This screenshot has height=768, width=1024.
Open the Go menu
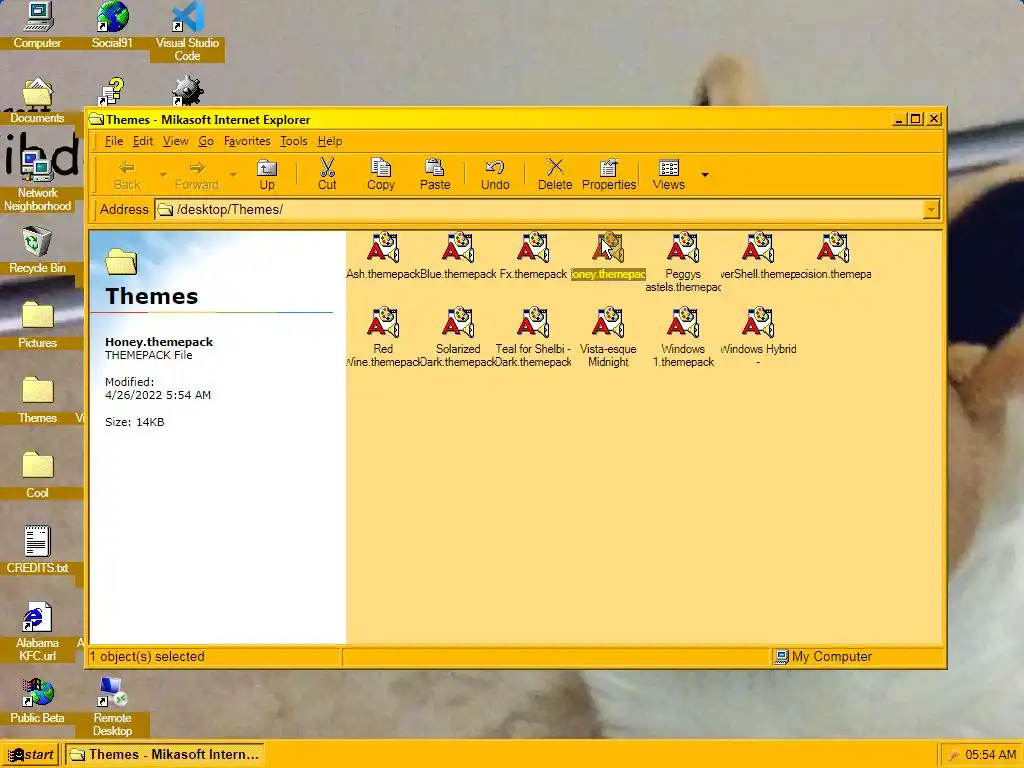click(206, 141)
